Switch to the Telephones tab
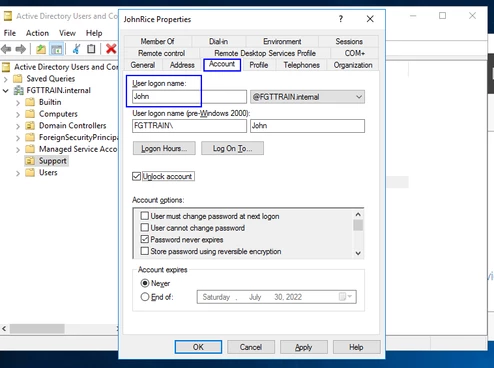Screen dimensions: 494x368 [x=301, y=65]
